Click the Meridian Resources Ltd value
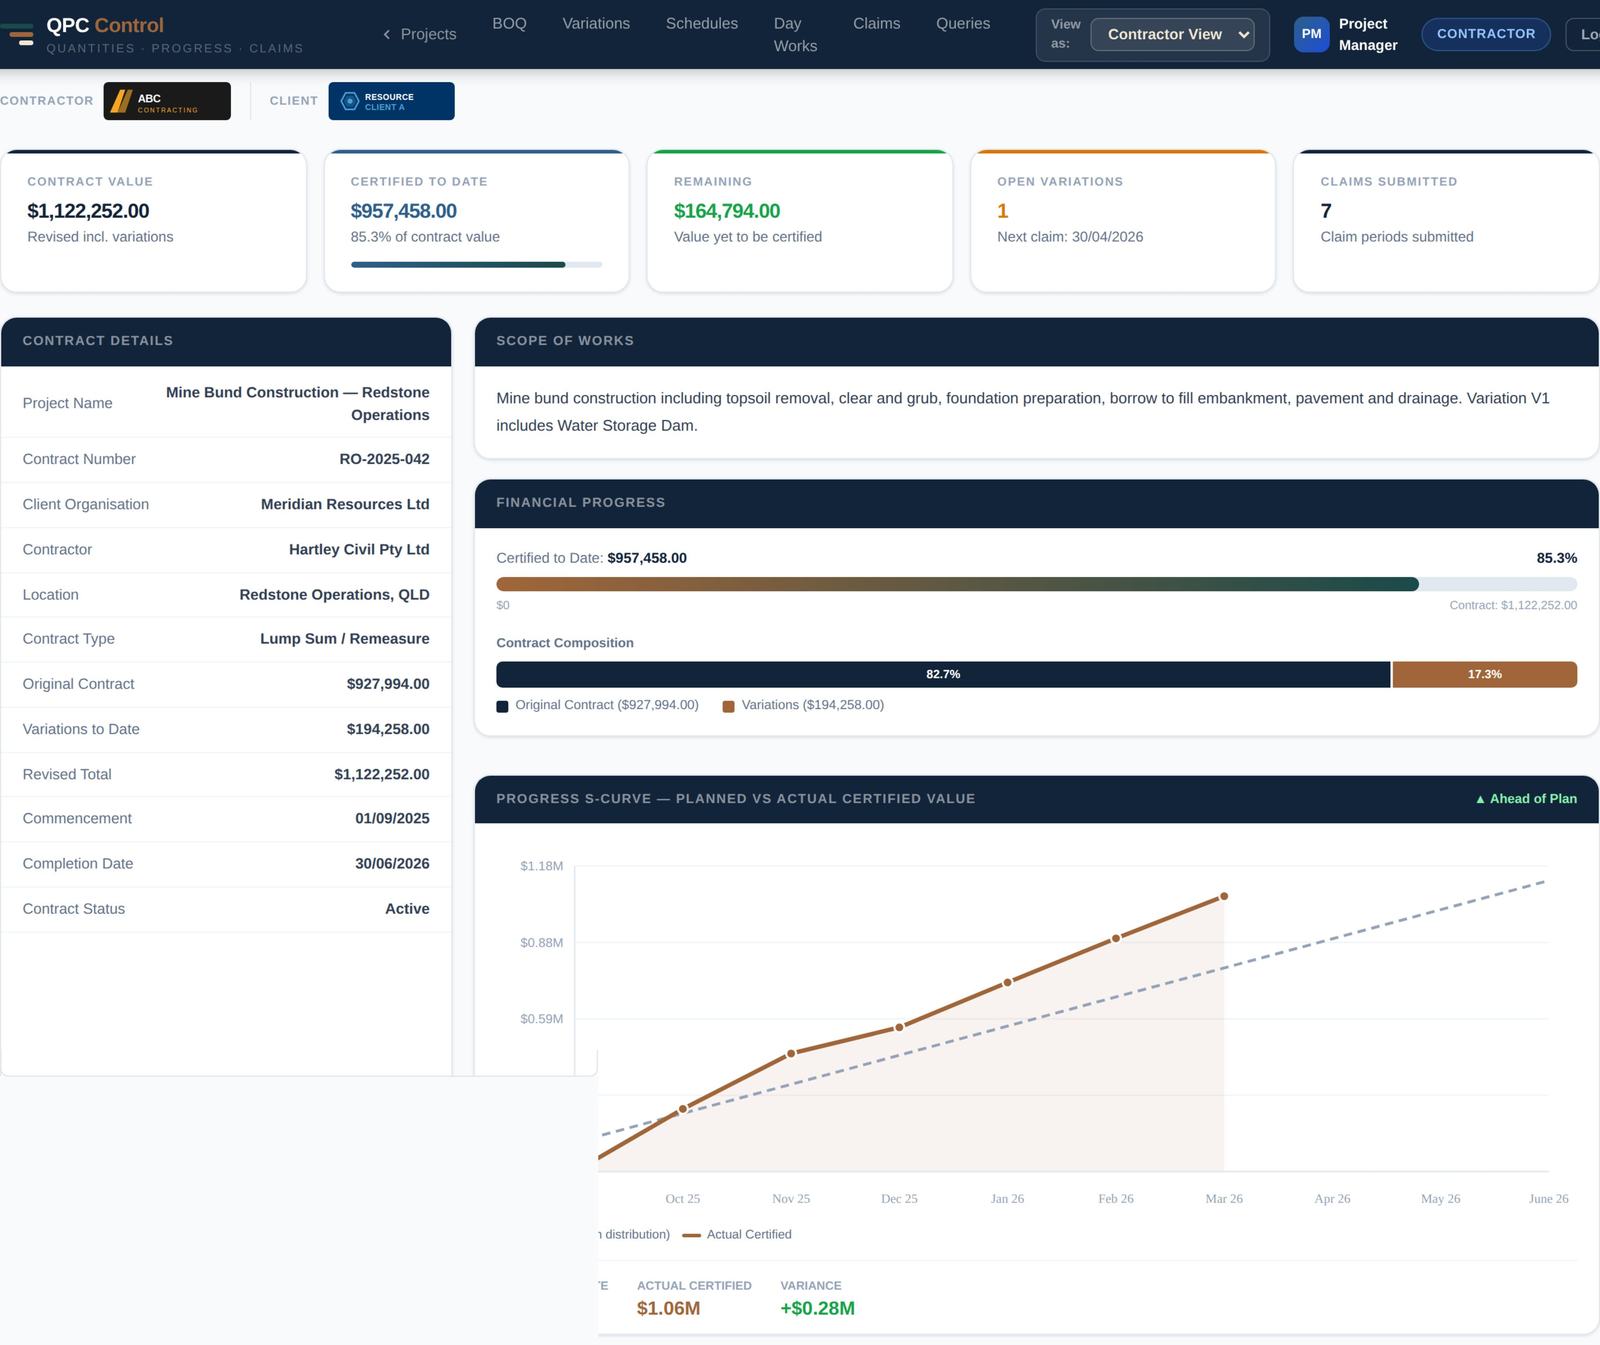The width and height of the screenshot is (1600, 1345). [345, 504]
